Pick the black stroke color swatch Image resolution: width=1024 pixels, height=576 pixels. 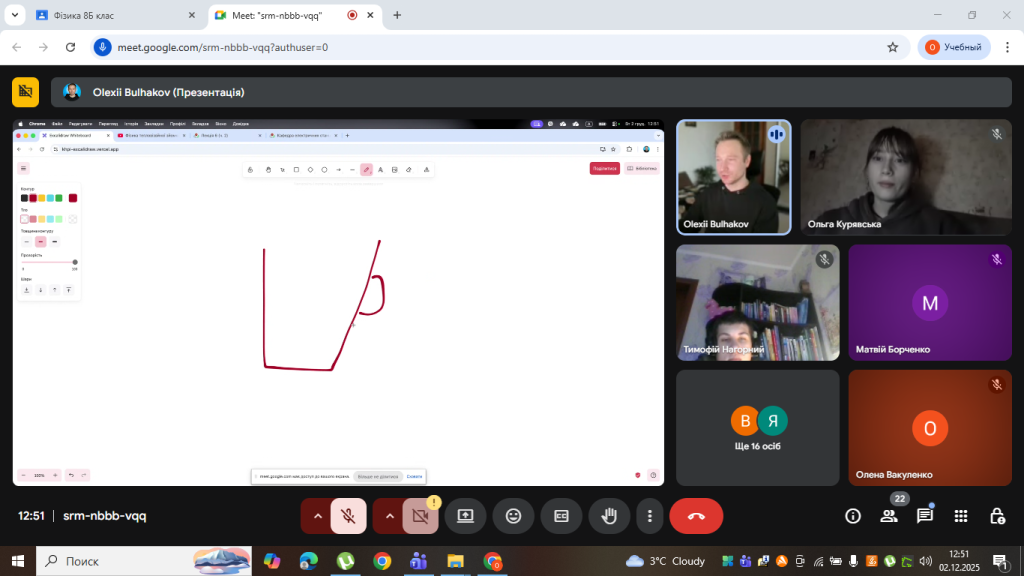24,198
